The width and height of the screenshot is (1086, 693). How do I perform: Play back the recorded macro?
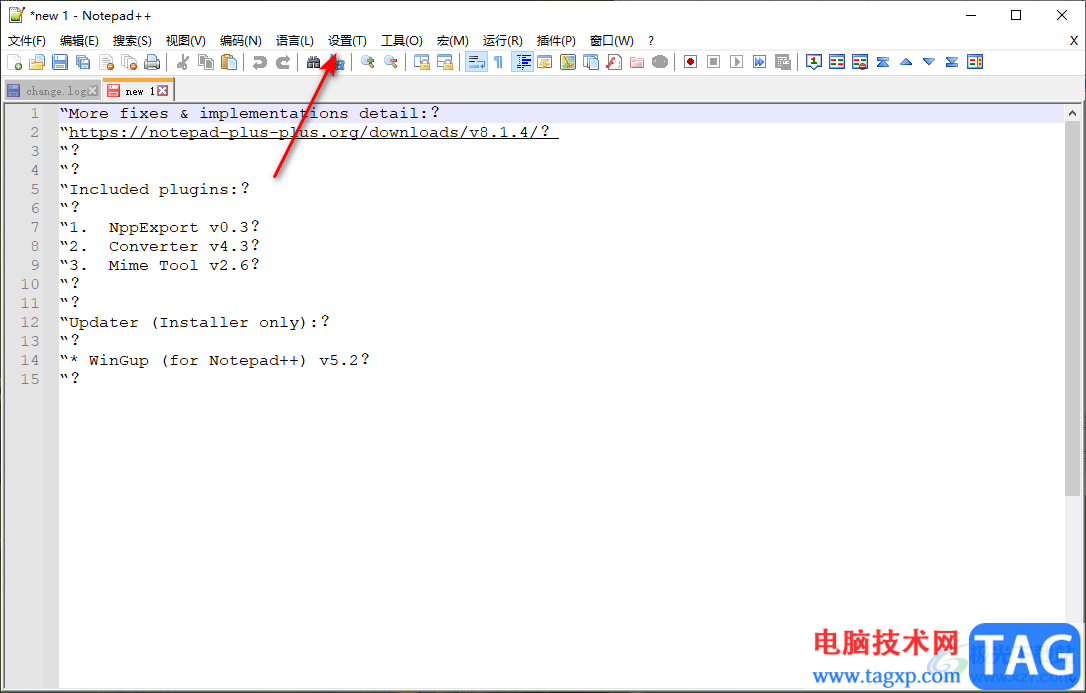737,62
